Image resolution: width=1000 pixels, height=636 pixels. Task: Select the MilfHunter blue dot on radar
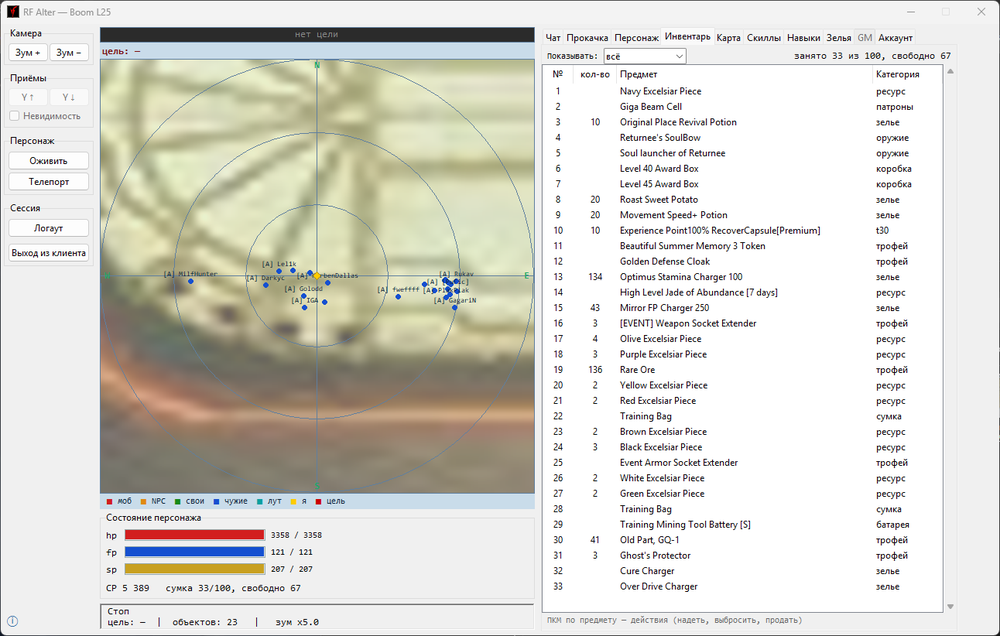pos(190,281)
